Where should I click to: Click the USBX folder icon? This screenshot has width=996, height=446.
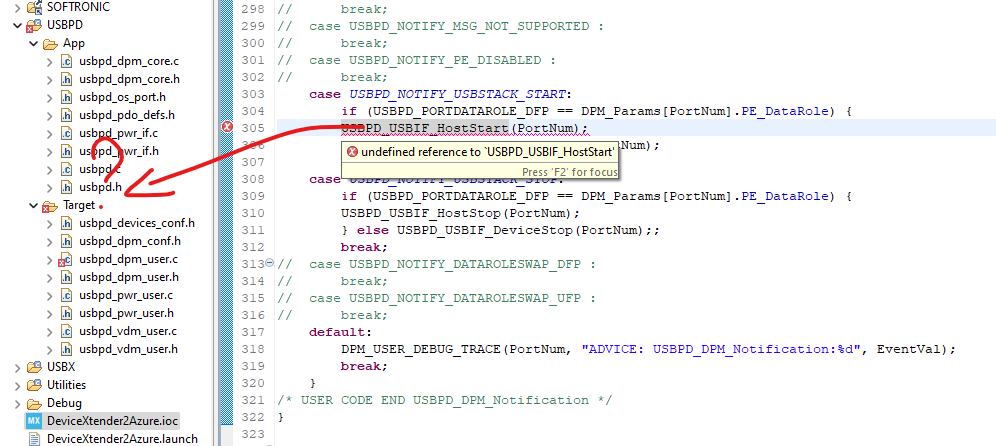[34, 367]
